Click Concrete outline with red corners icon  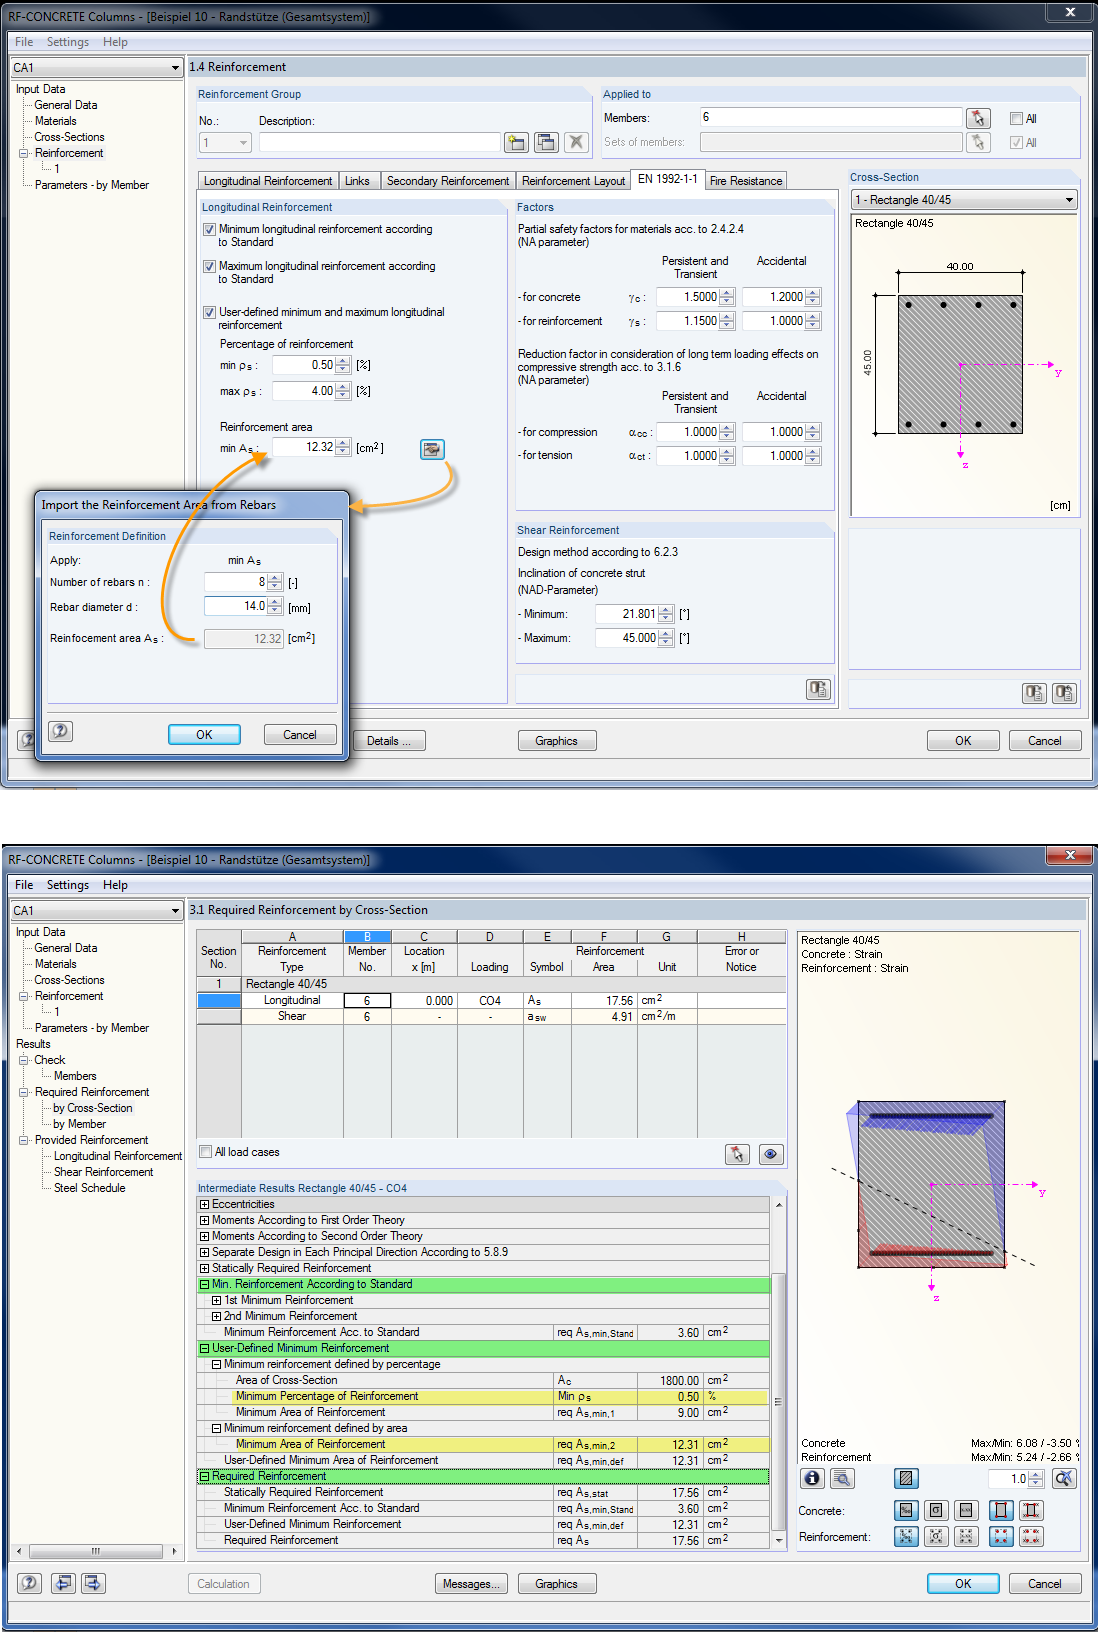pos(1001,1510)
